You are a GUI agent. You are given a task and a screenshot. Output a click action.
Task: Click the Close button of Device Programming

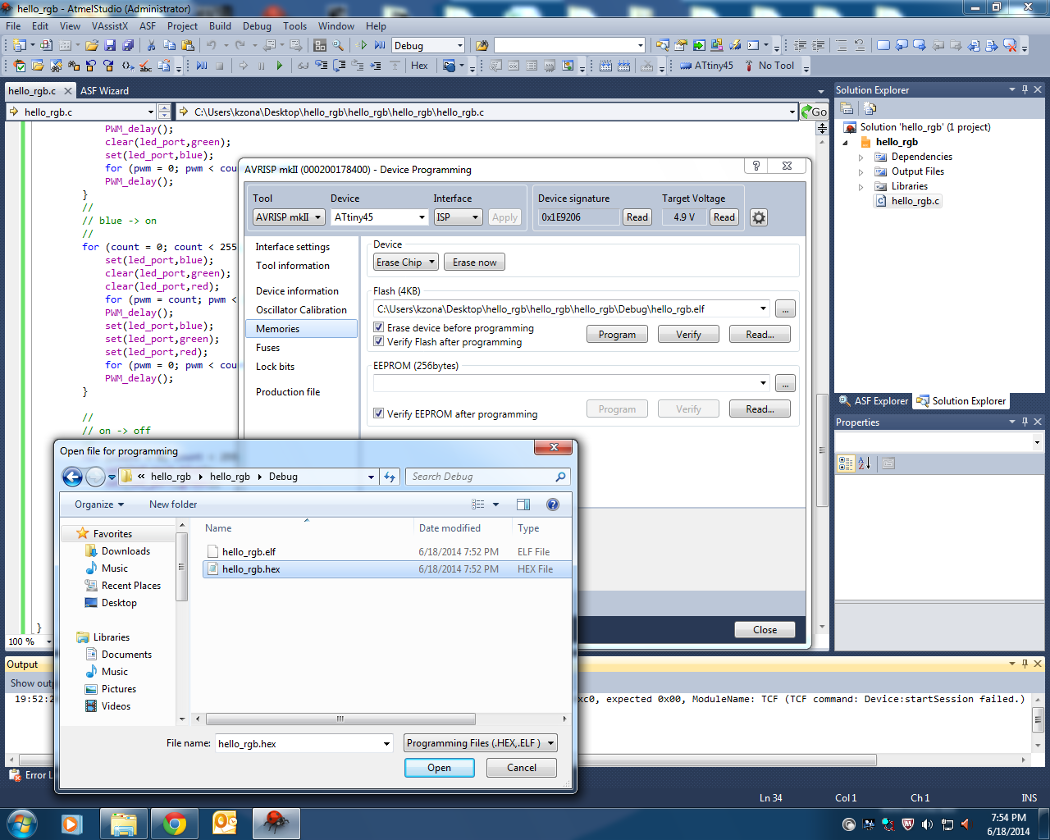point(765,630)
